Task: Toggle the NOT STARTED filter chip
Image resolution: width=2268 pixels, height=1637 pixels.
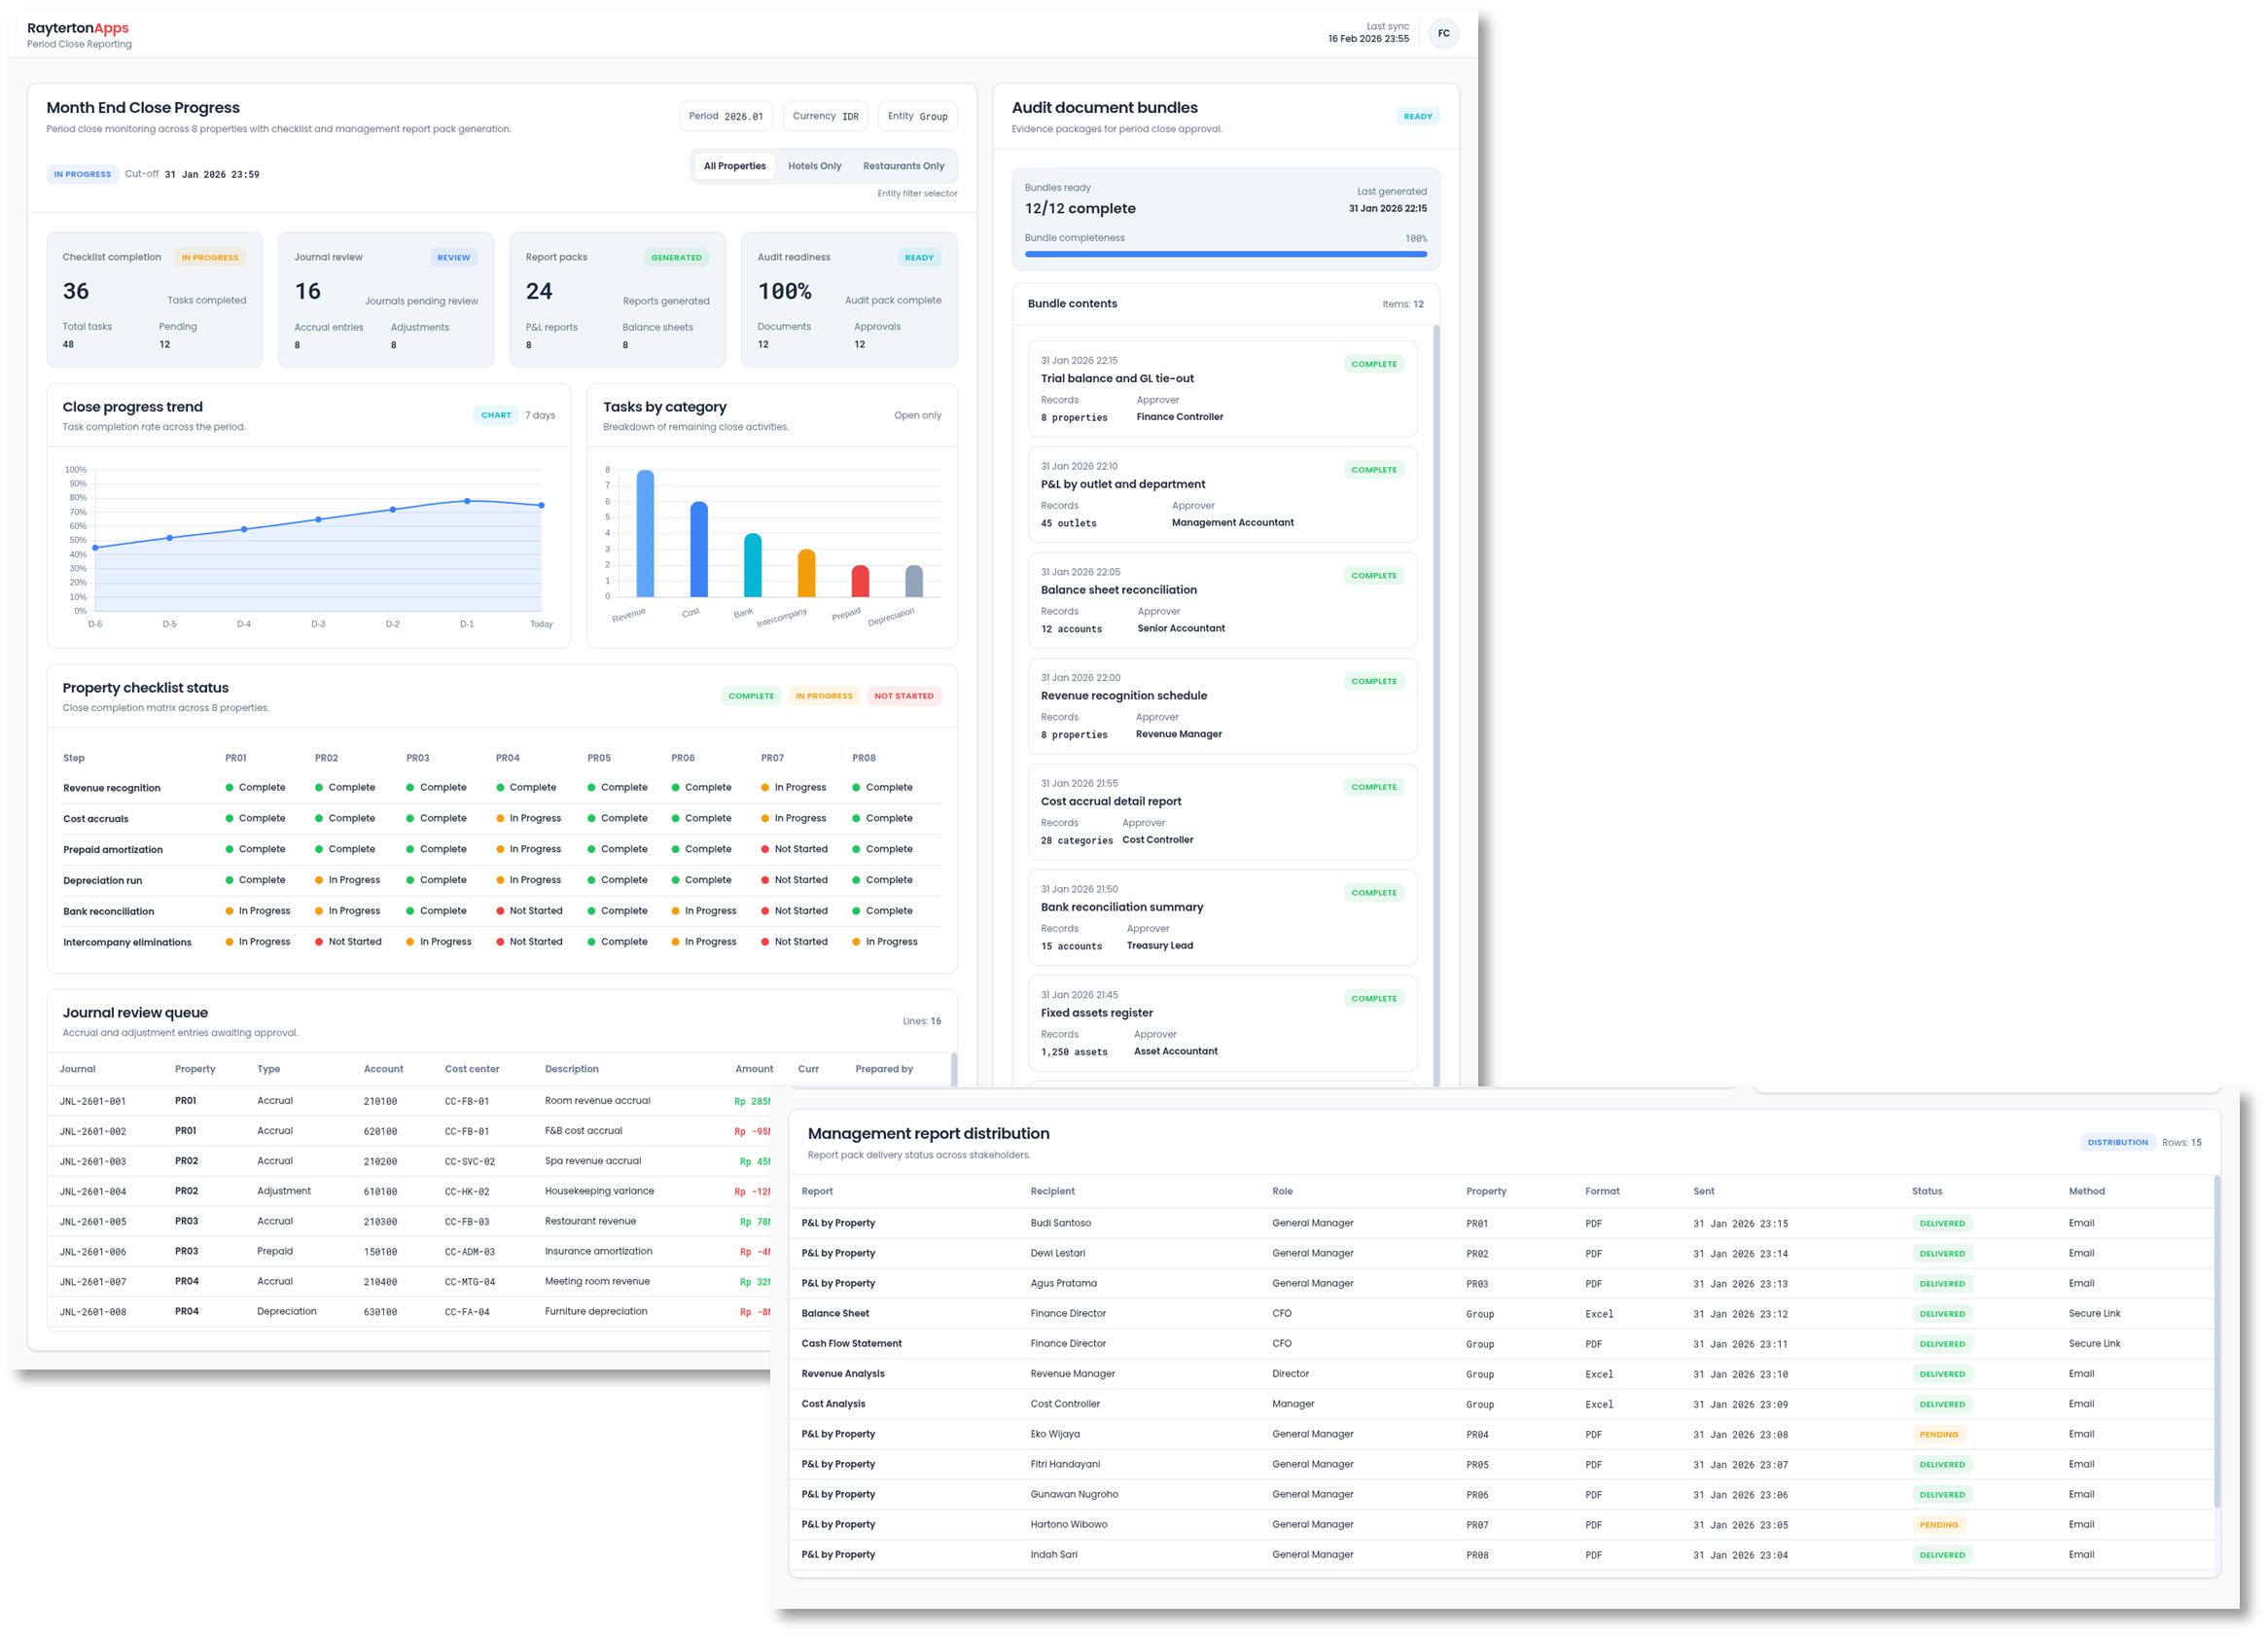Action: tap(903, 696)
